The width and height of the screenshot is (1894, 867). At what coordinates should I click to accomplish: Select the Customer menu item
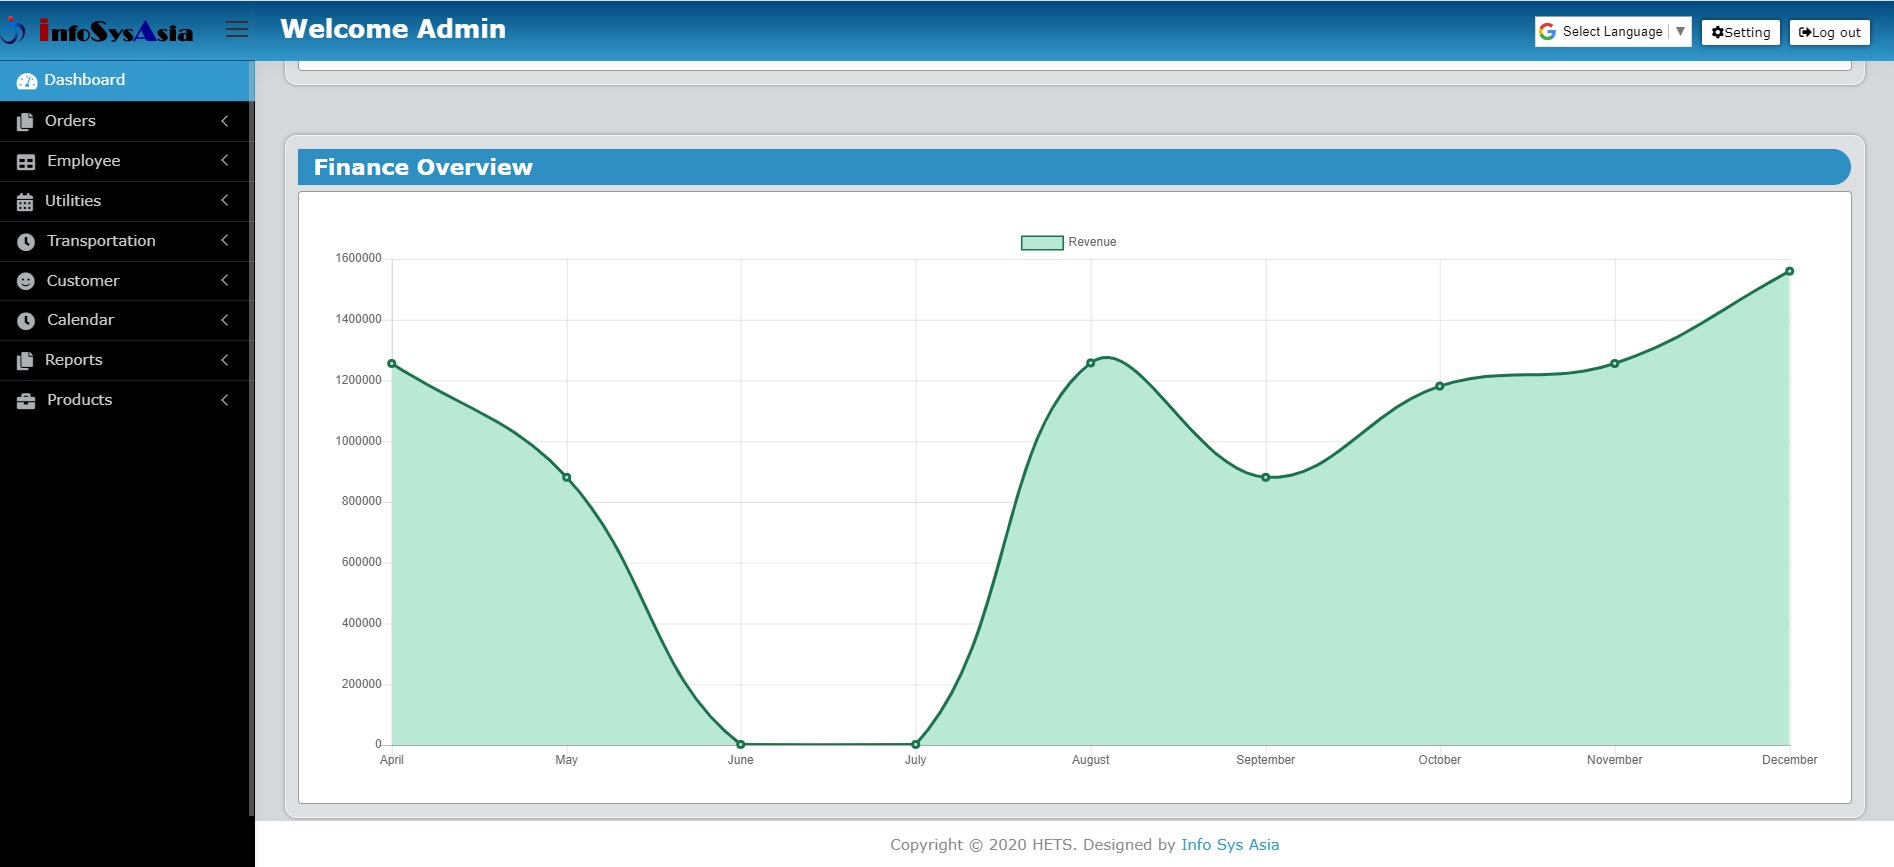127,281
